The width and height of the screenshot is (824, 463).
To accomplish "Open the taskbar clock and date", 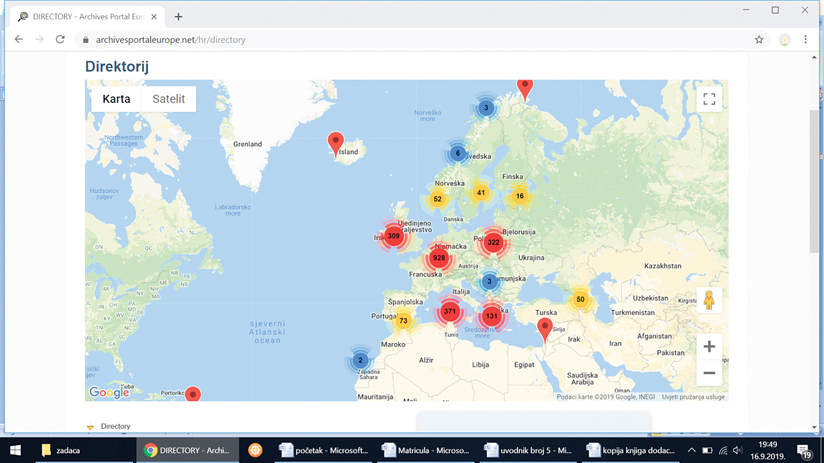I will click(x=768, y=450).
